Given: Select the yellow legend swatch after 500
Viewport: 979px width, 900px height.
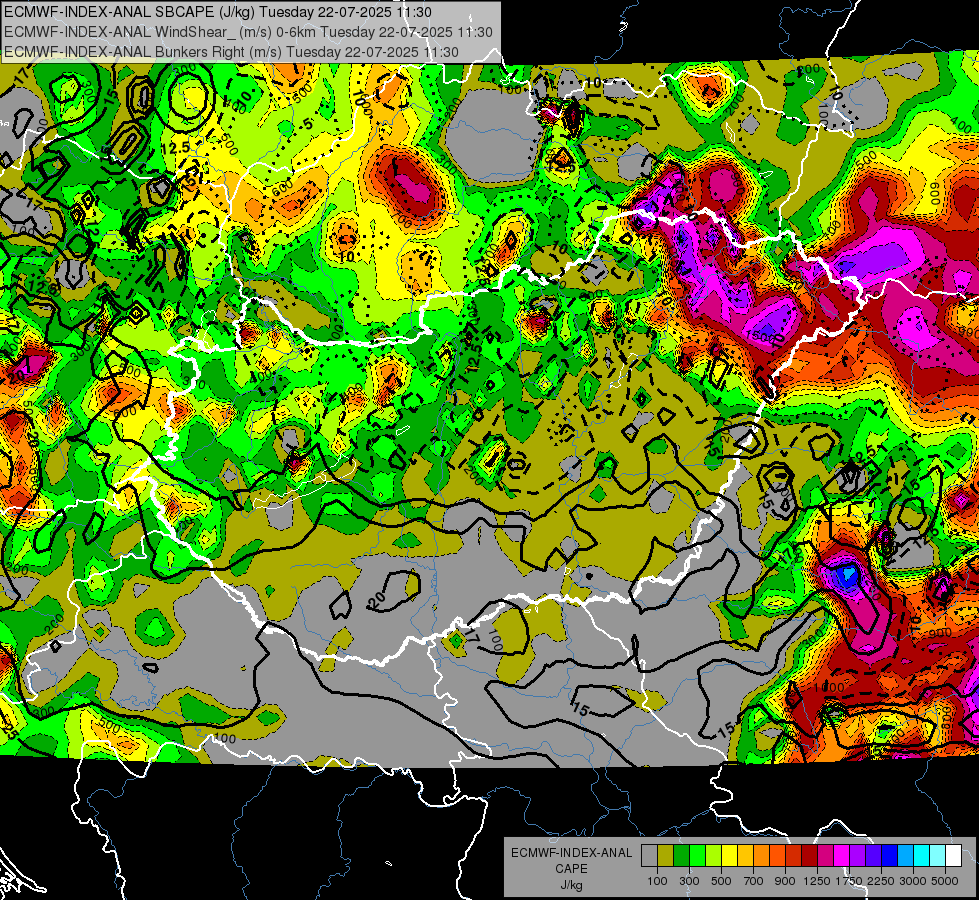Looking at the screenshot, I should click(x=729, y=856).
